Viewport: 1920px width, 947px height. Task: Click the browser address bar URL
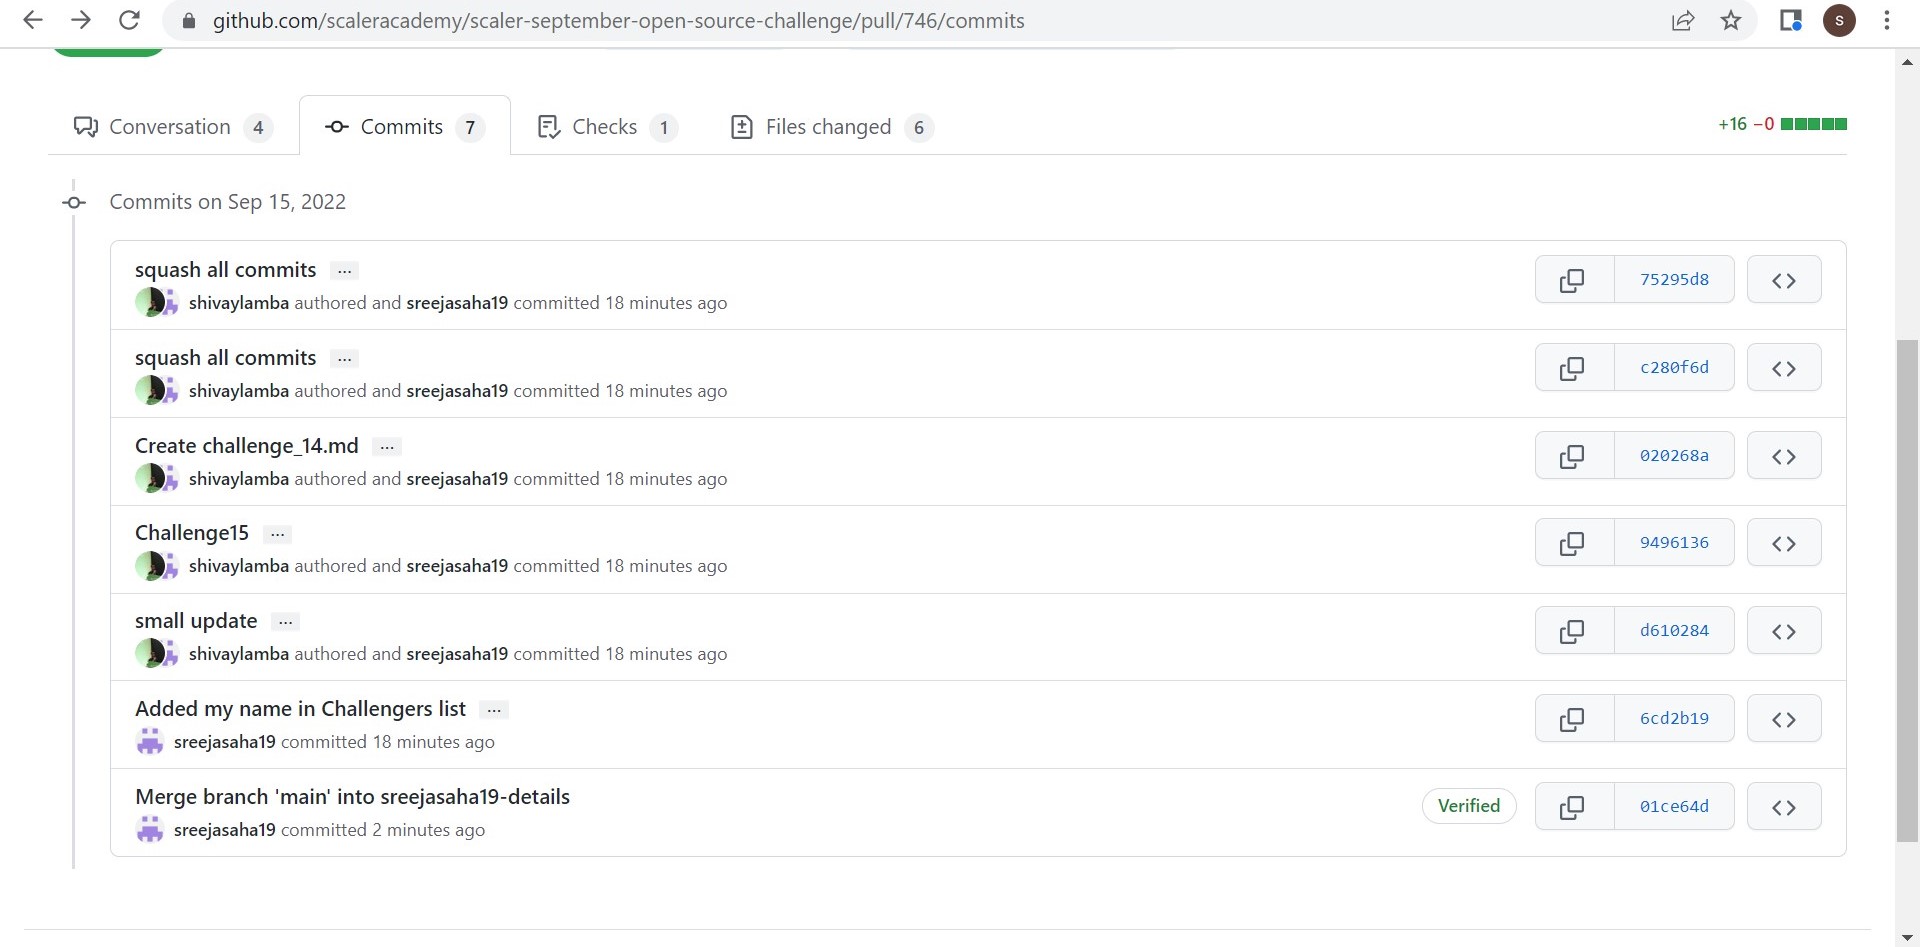pos(618,20)
